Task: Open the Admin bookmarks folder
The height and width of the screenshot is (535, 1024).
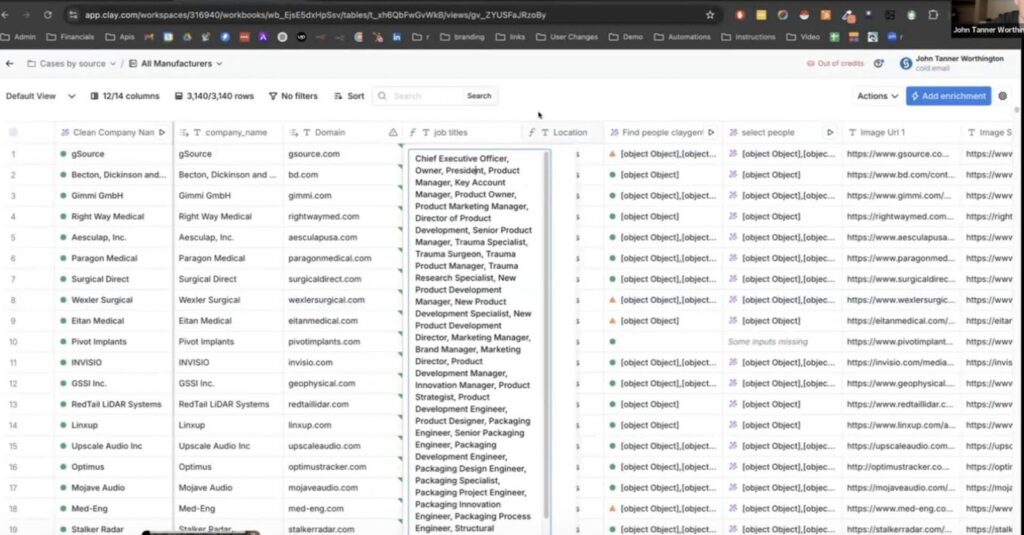Action: click(x=19, y=37)
